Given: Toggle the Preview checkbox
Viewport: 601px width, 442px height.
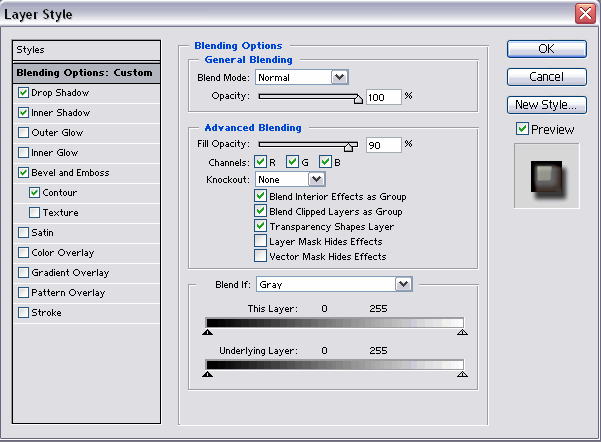Looking at the screenshot, I should point(522,129).
